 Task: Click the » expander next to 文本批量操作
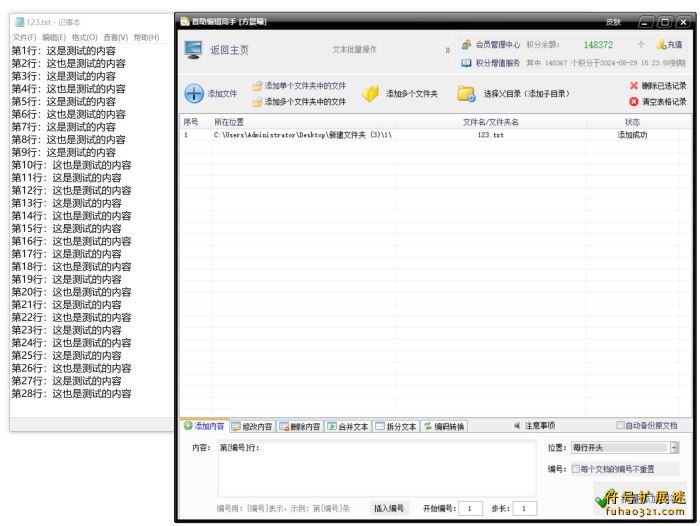447,50
